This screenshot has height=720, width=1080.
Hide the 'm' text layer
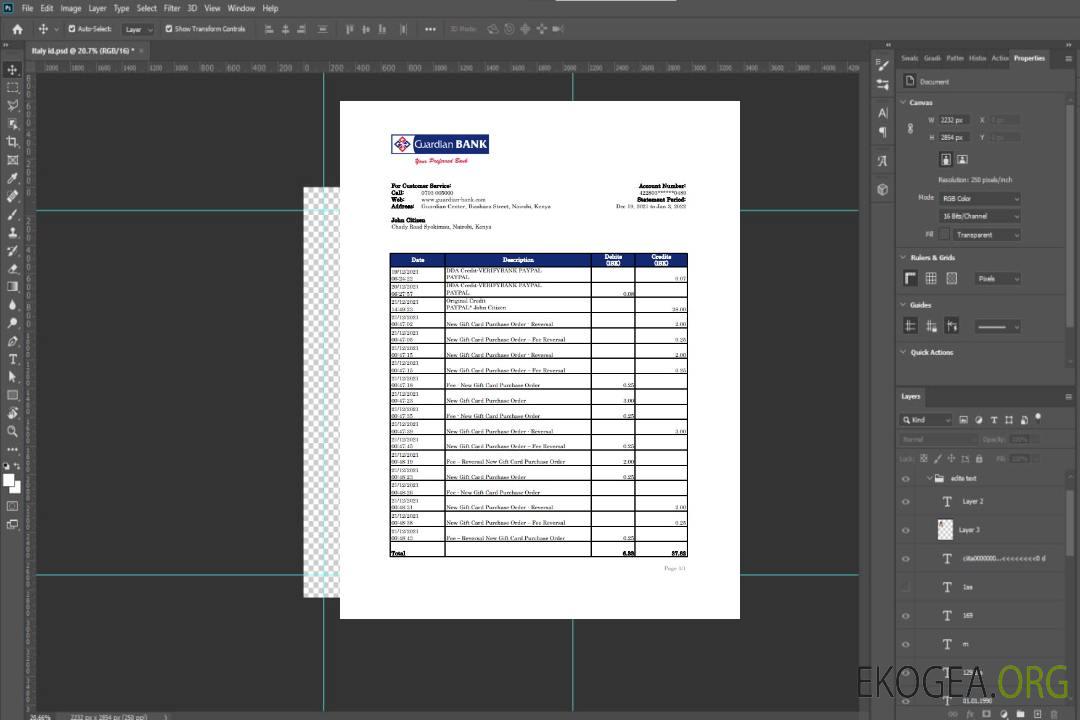[906, 645]
